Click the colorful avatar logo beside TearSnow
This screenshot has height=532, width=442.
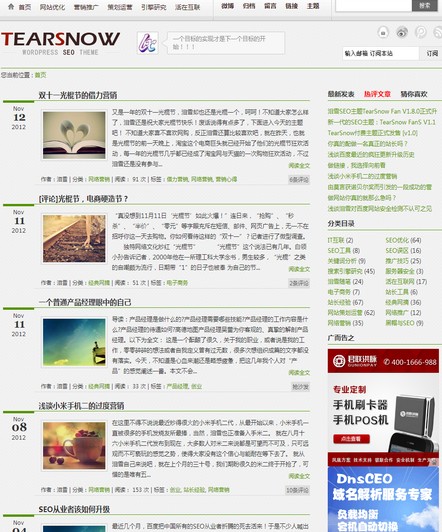148,43
